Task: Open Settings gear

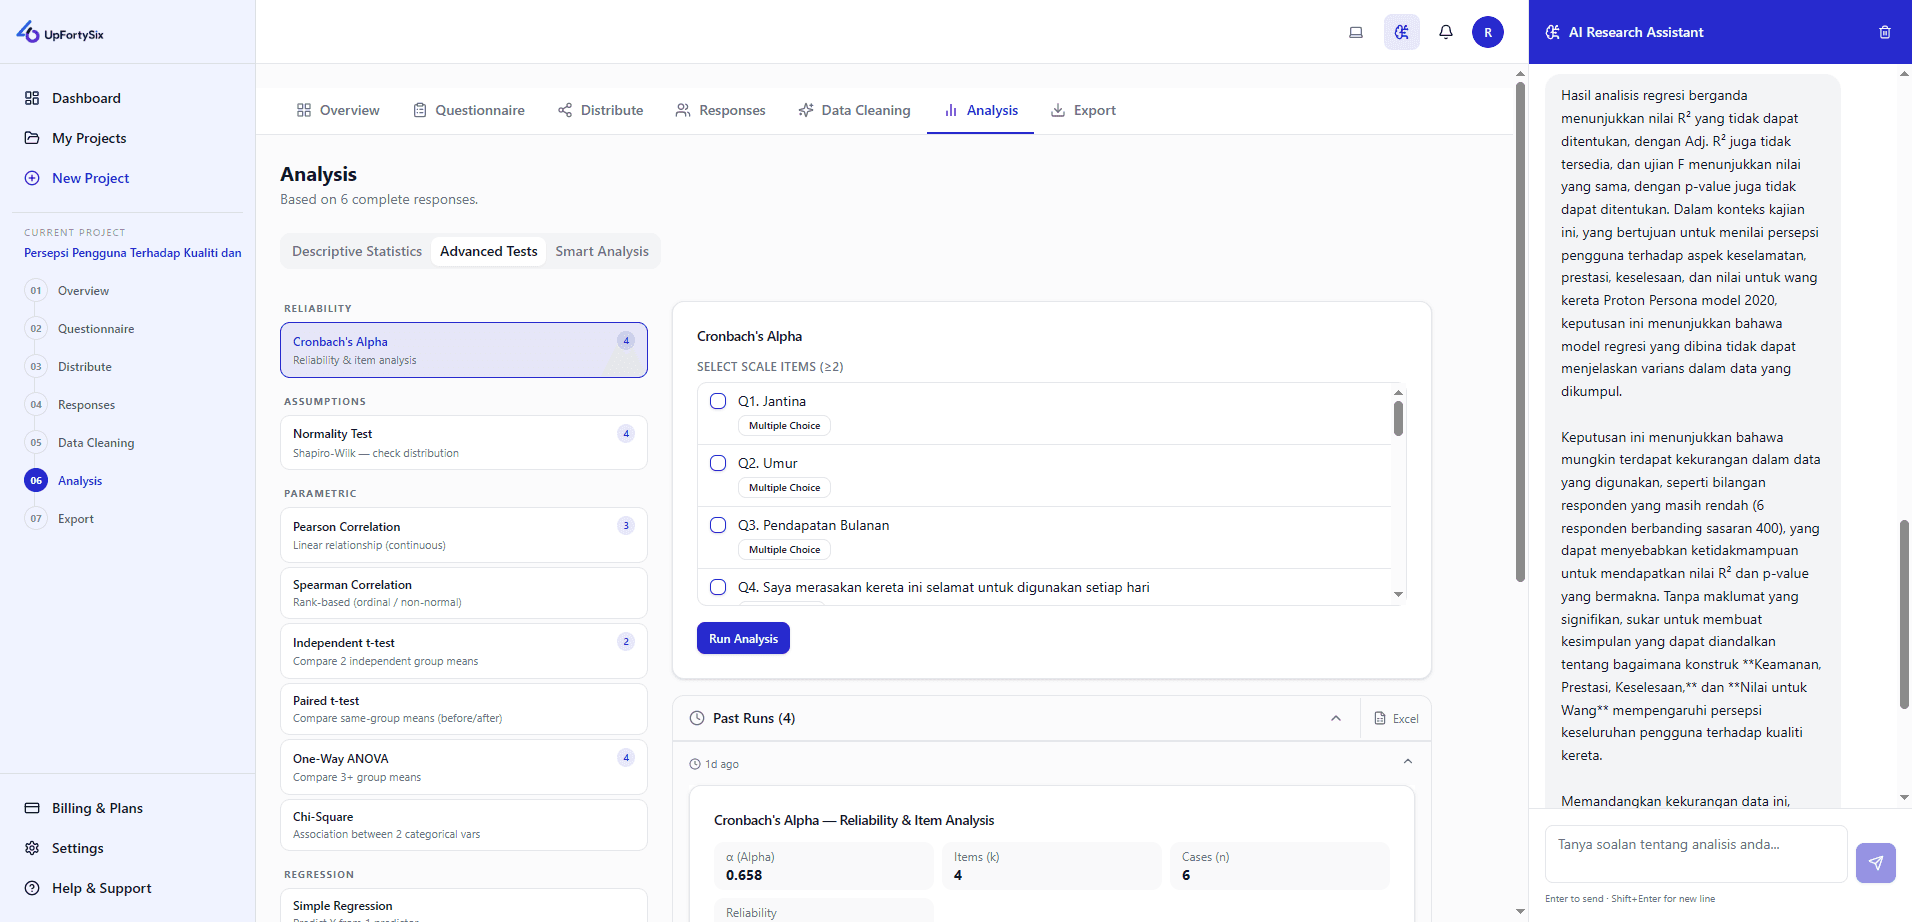Action: [x=32, y=848]
